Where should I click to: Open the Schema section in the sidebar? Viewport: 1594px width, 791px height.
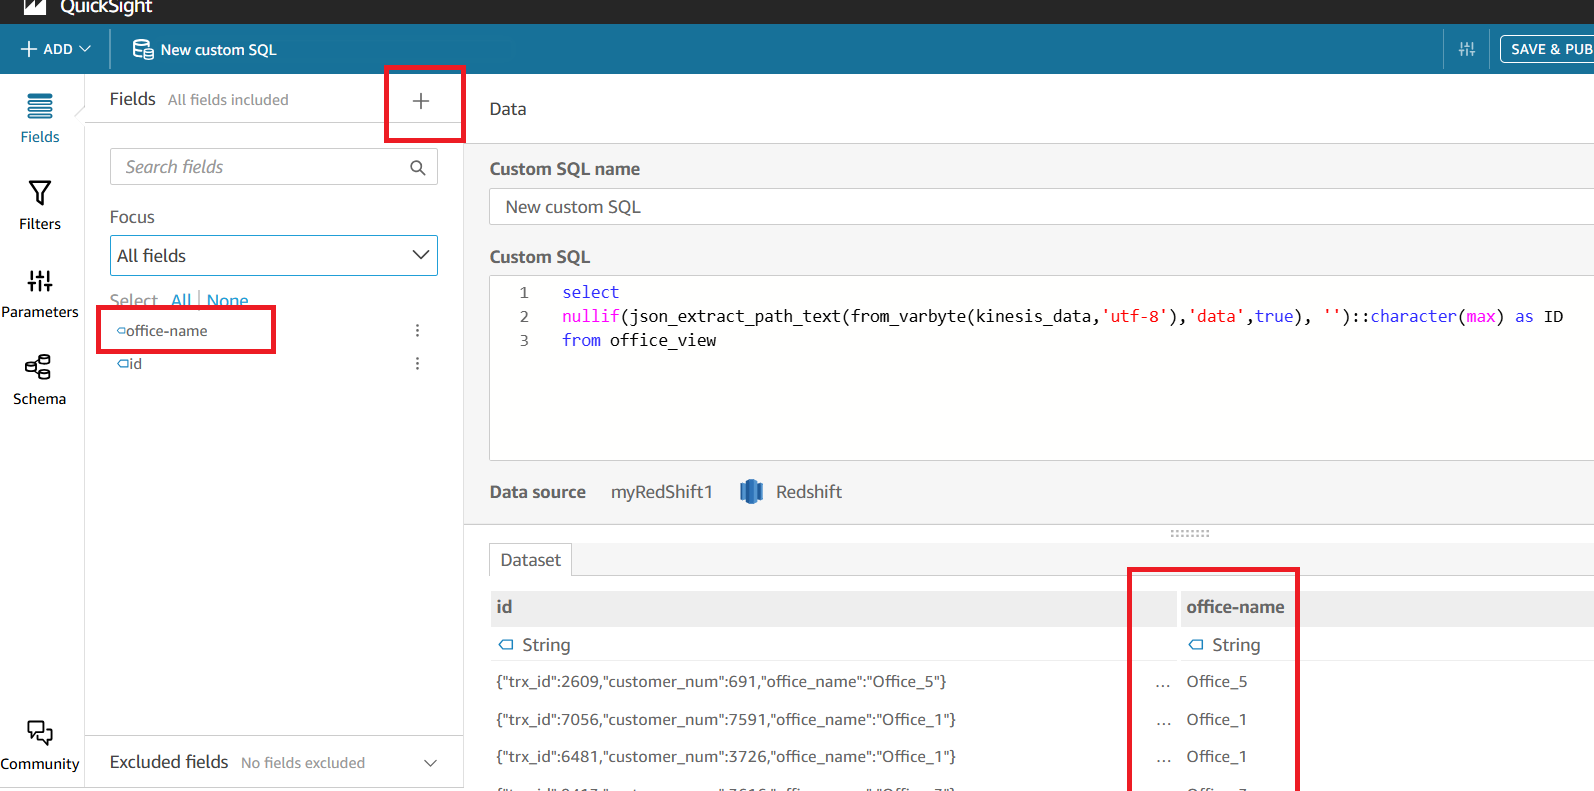[40, 380]
